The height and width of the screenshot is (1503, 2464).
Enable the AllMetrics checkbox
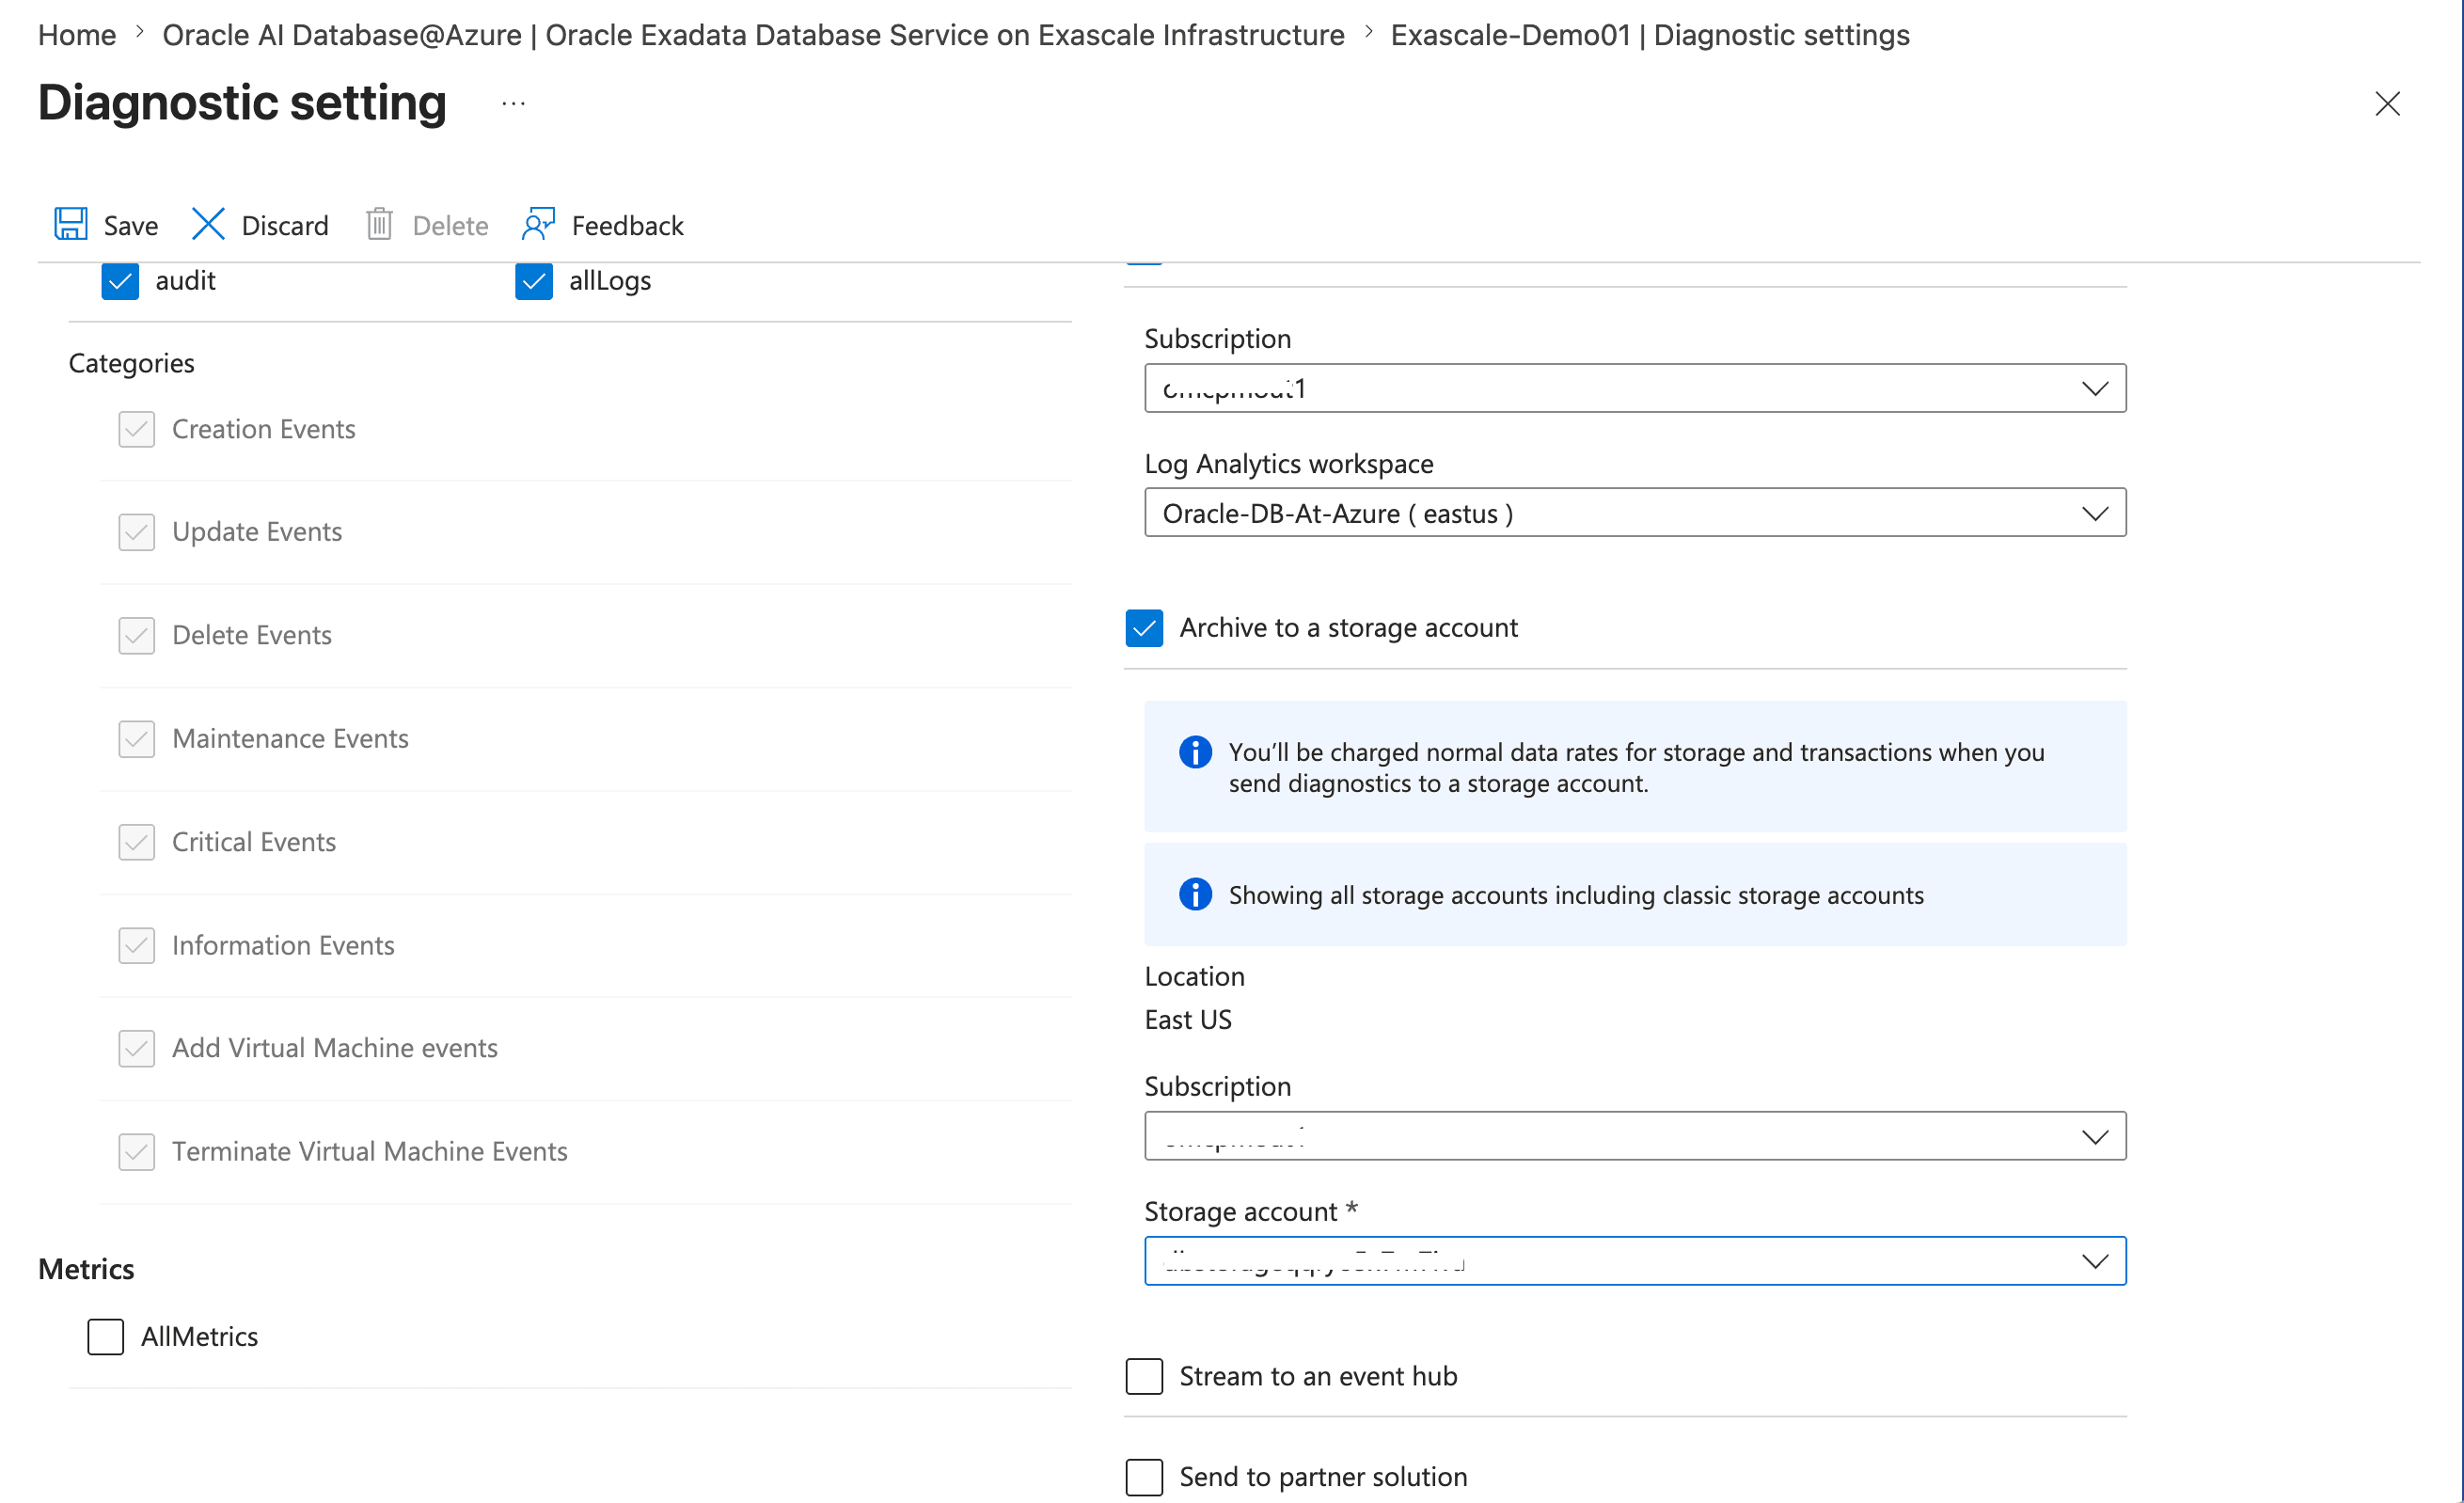(x=105, y=1336)
